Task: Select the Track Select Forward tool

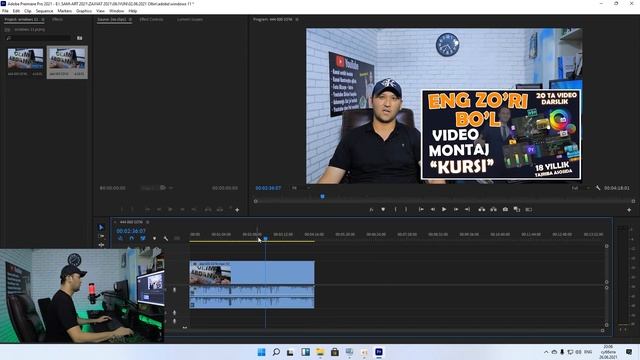Action: 101,236
